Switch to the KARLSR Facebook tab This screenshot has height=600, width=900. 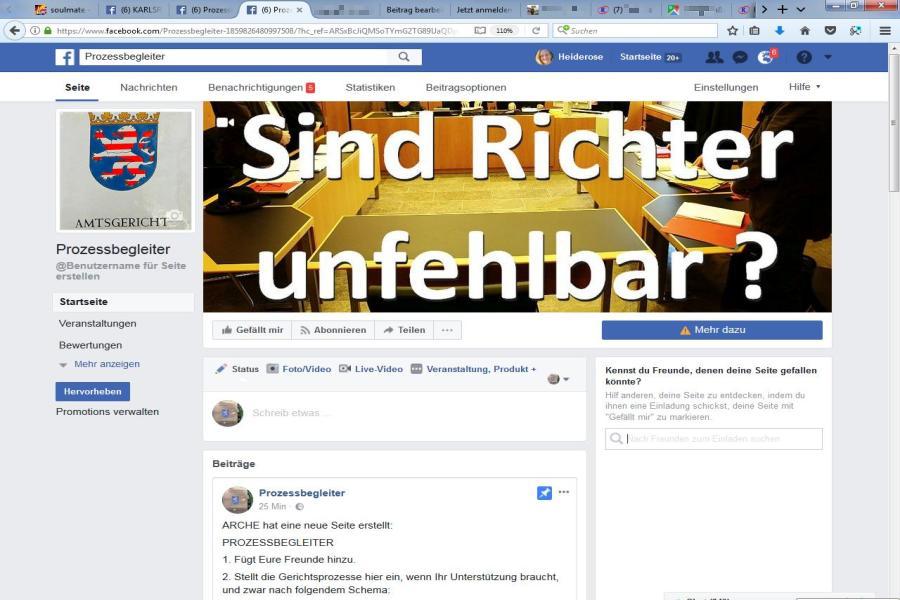[134, 10]
